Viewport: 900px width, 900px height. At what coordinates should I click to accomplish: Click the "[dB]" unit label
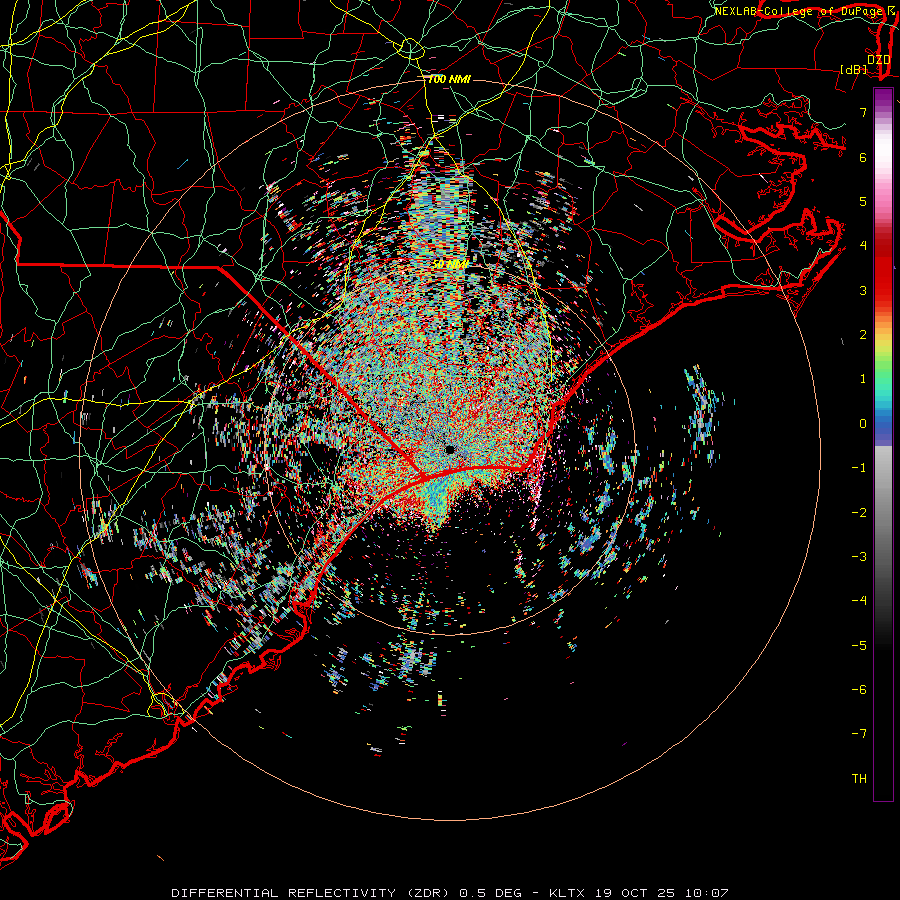click(853, 69)
